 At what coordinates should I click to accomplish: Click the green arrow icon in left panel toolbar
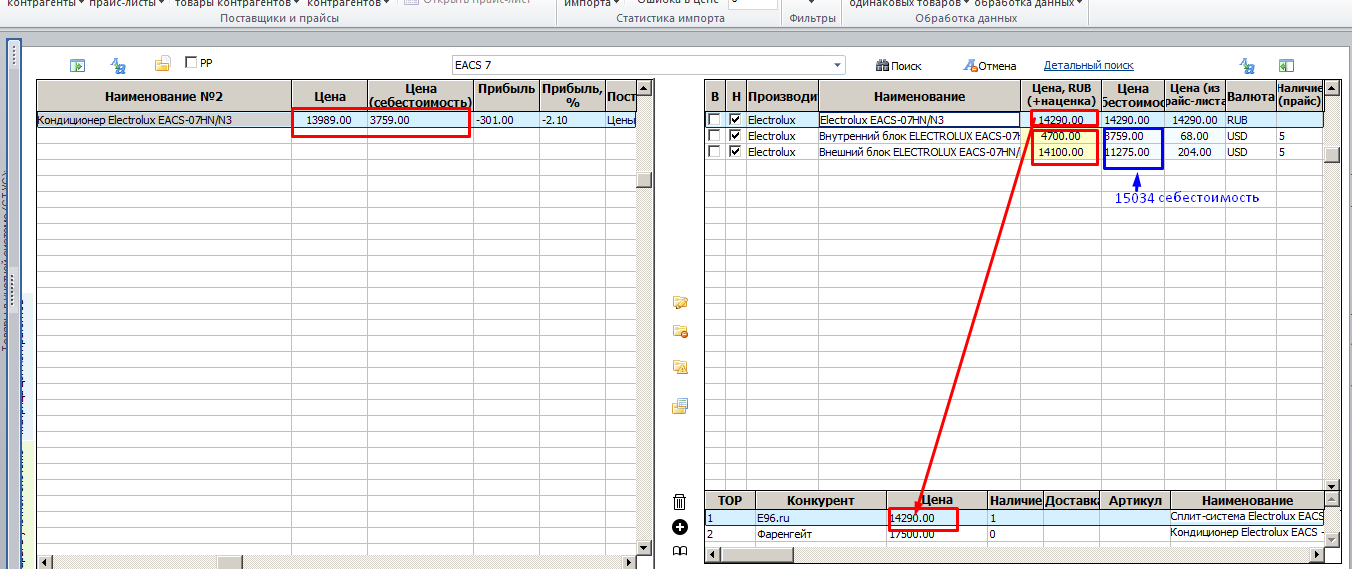pyautogui.click(x=77, y=66)
